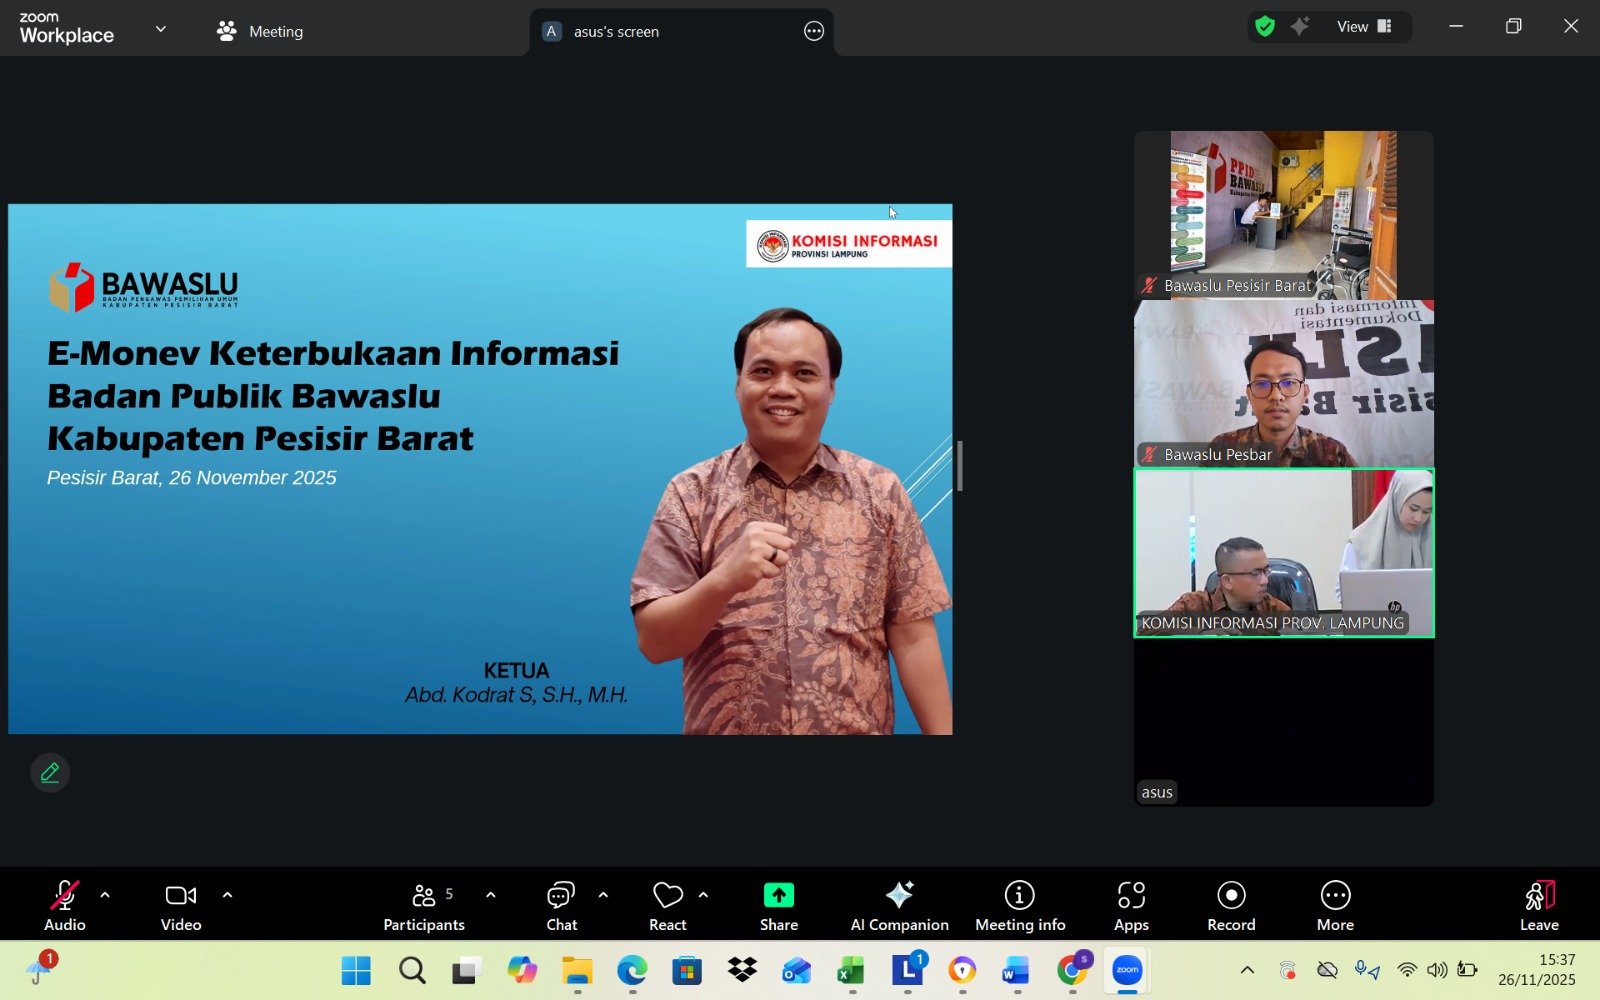Open the AI Companion panel
Viewport: 1600px width, 1000px height.
899,905
